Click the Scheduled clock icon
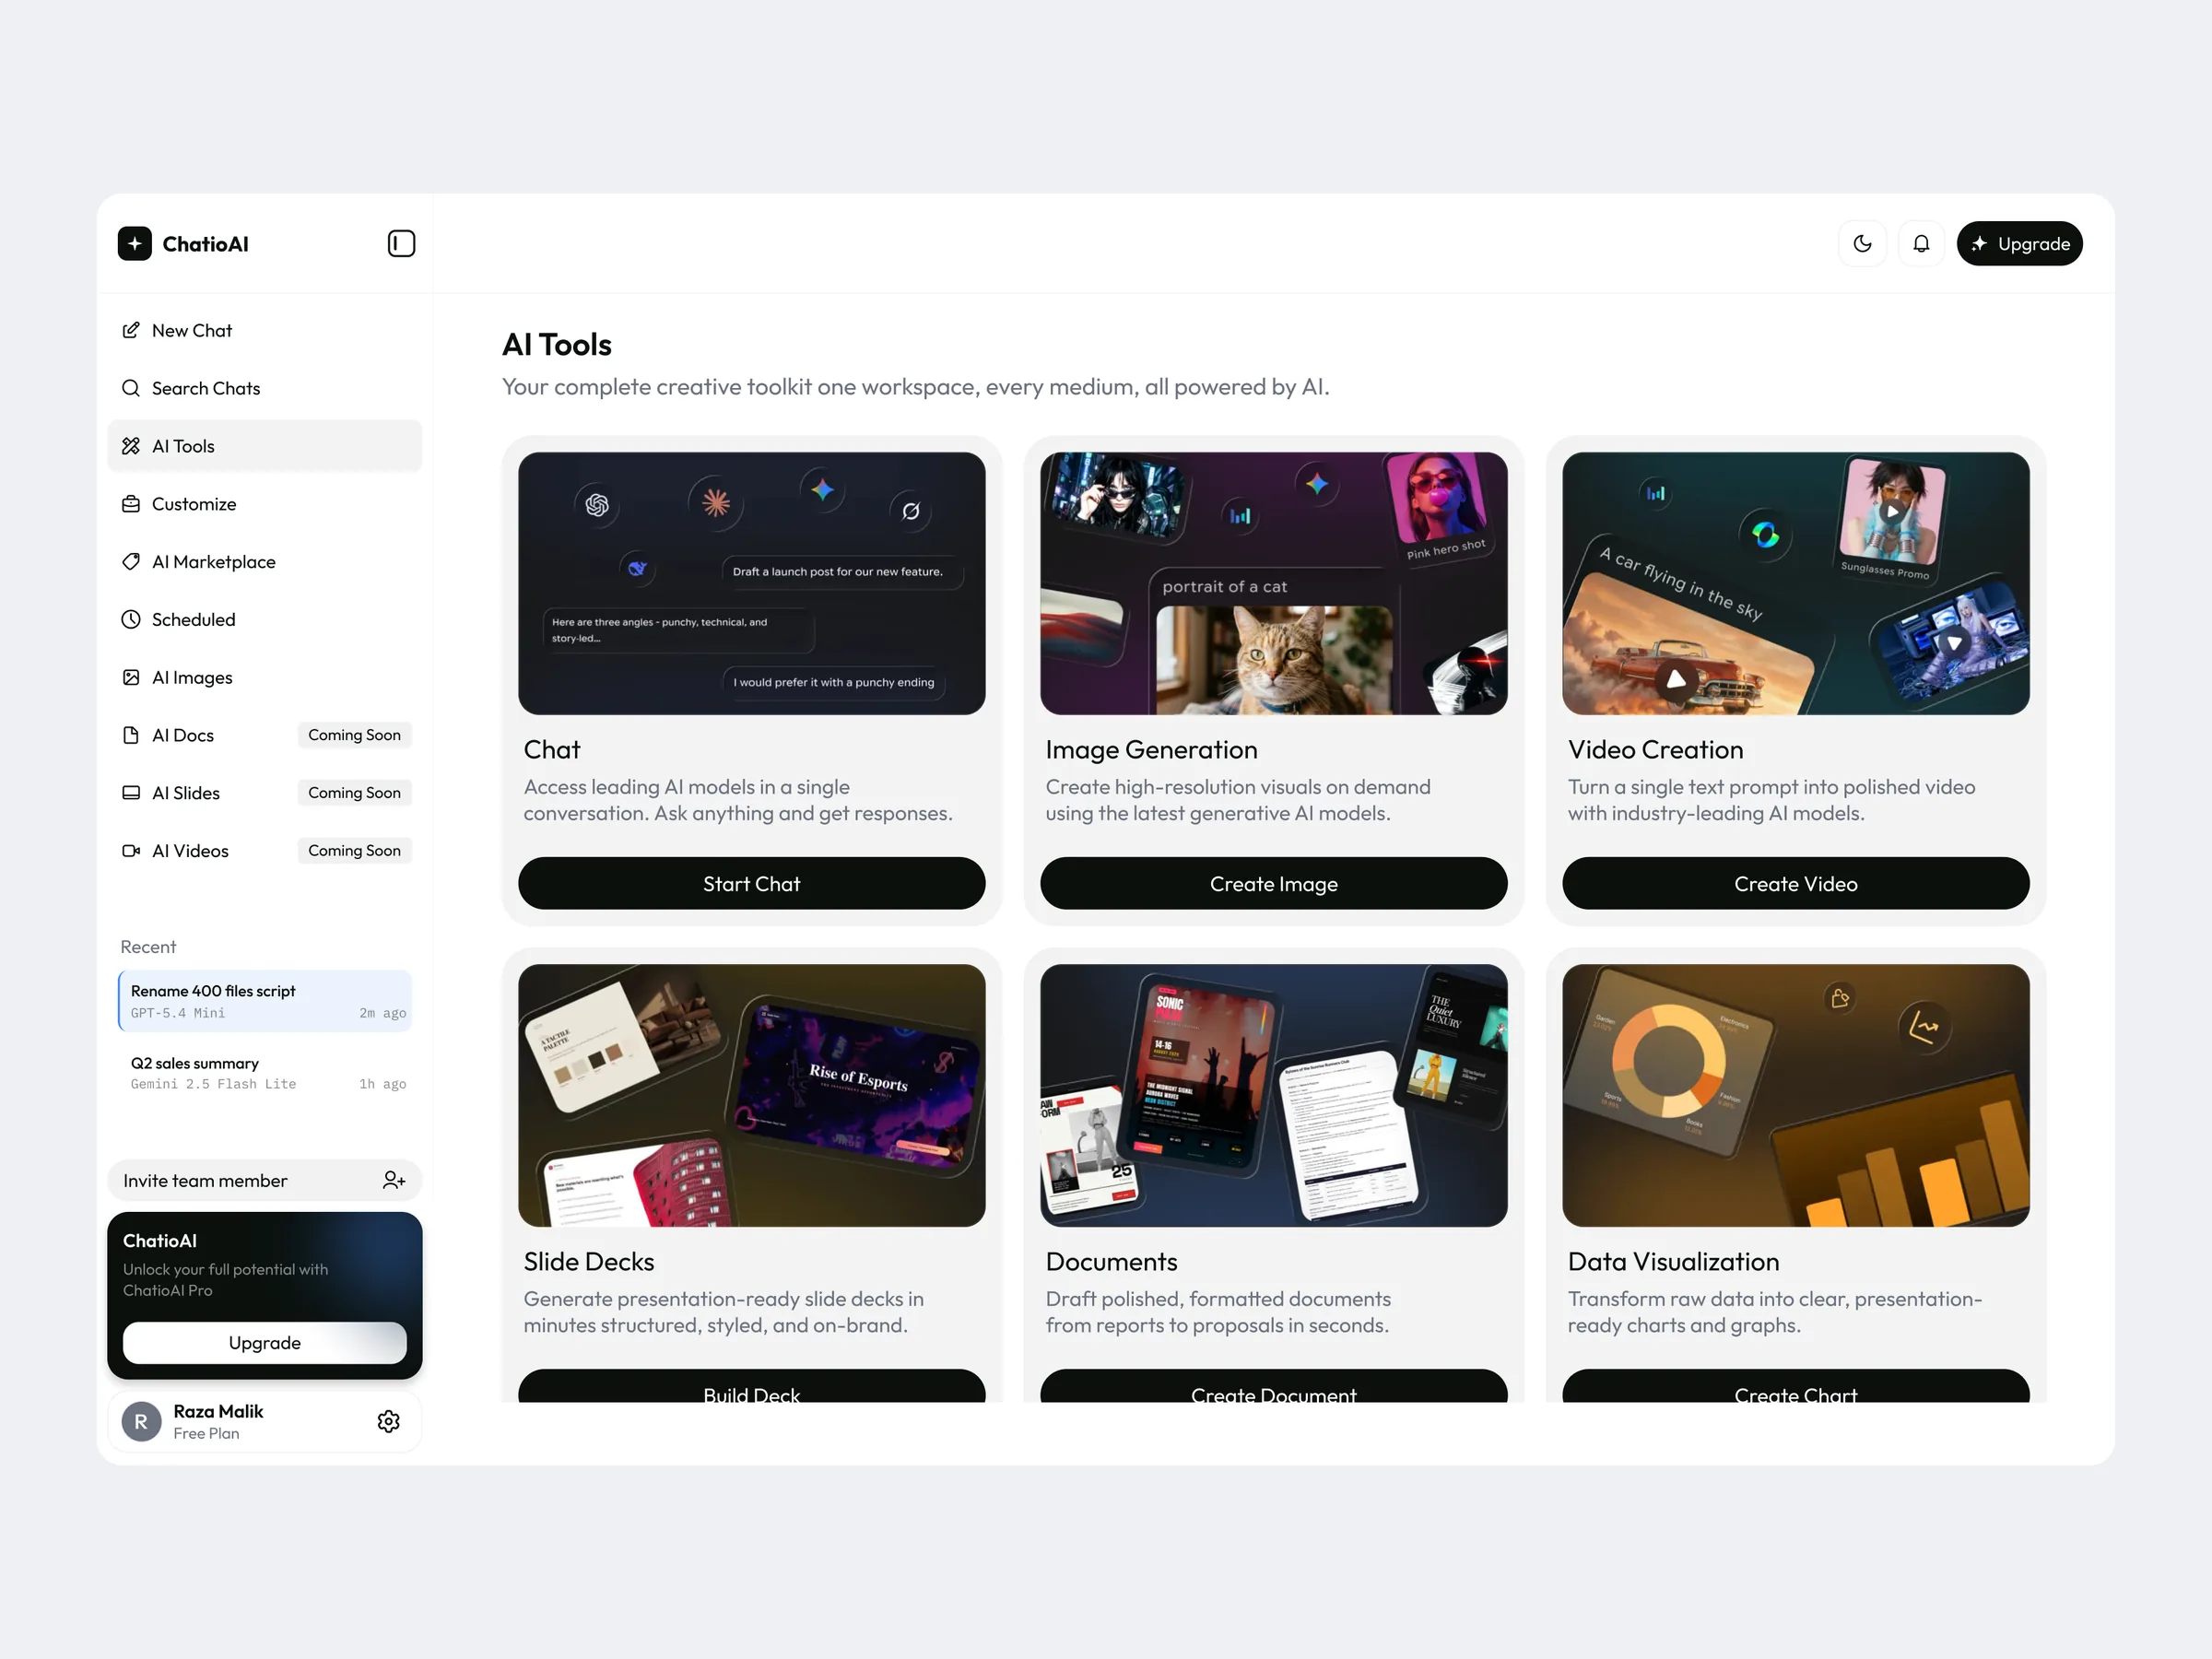 [131, 620]
